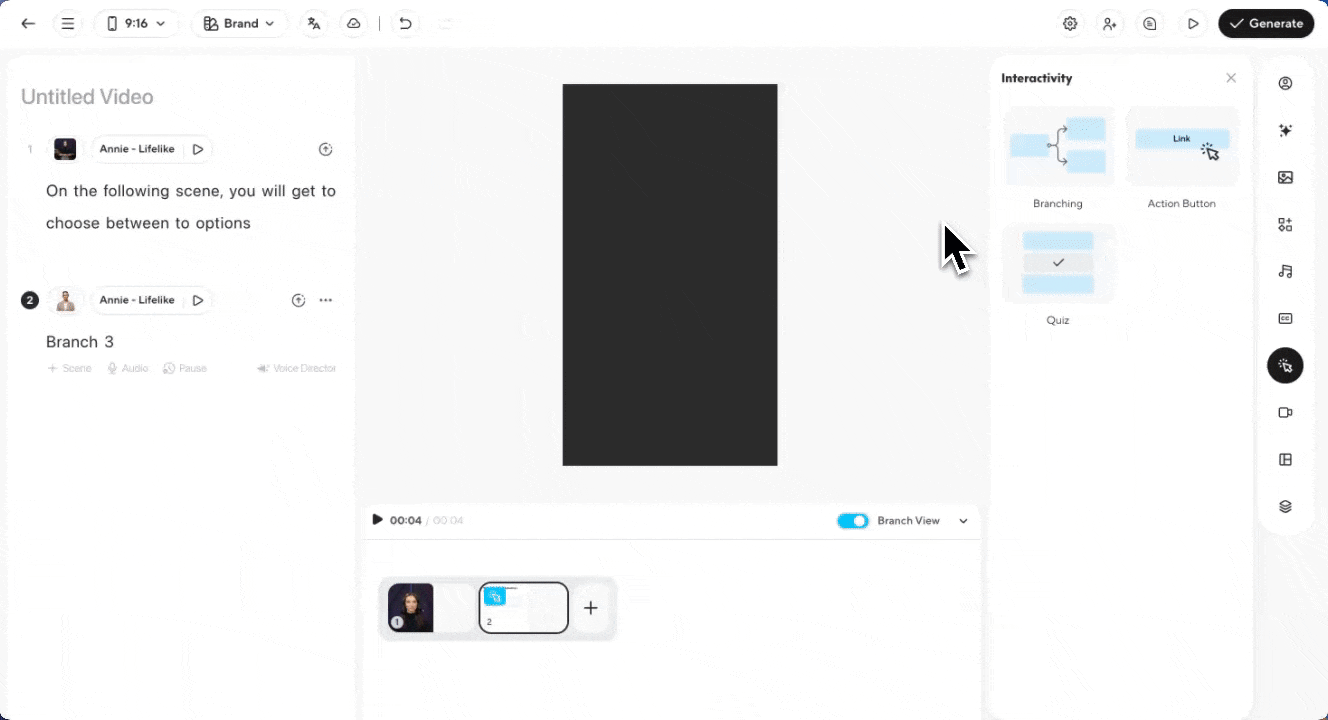The image size is (1328, 720).
Task: Click the undo arrow icon
Action: click(x=405, y=24)
